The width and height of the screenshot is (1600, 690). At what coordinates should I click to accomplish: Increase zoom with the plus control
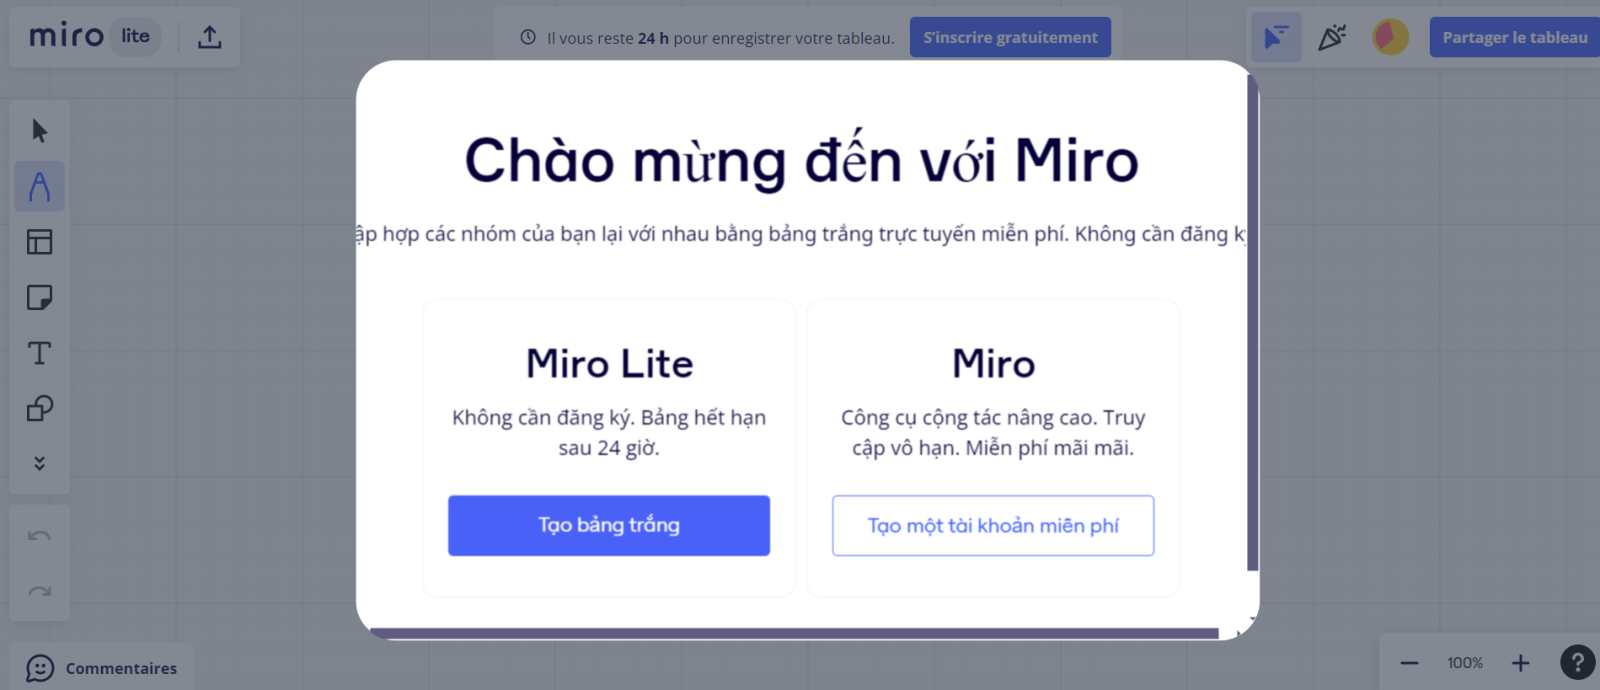coord(1521,662)
